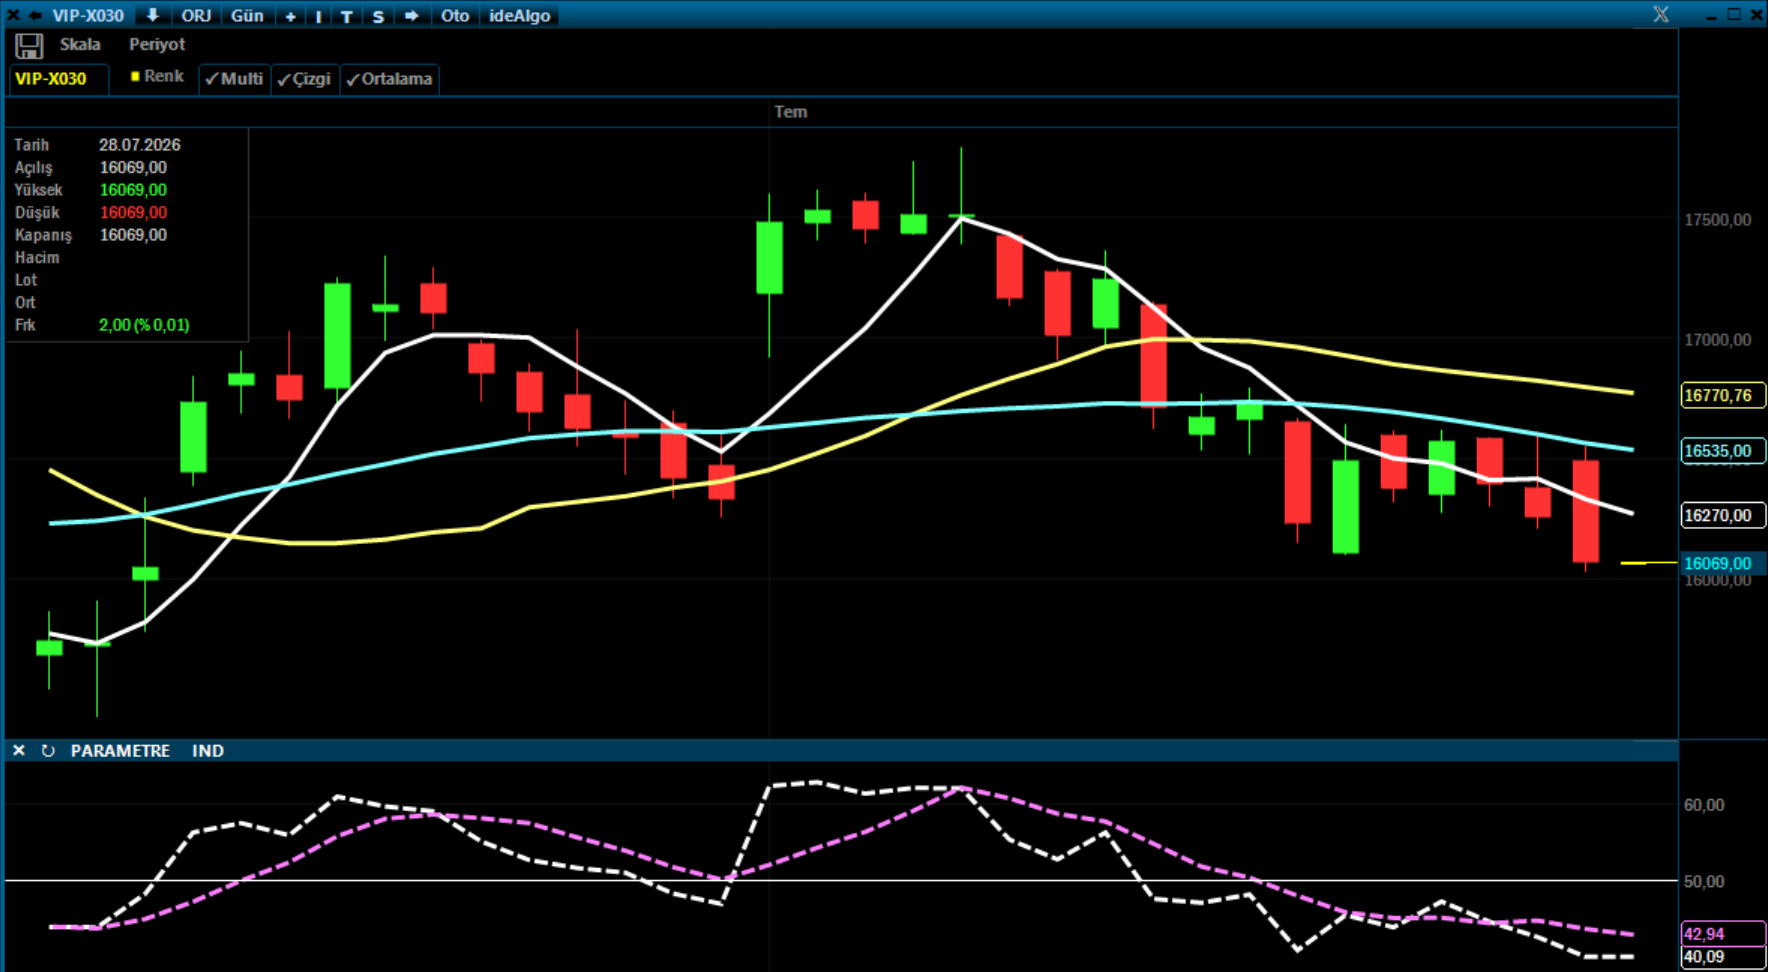This screenshot has width=1768, height=972.
Task: Click the 'I' toolbar button
Action: [318, 16]
